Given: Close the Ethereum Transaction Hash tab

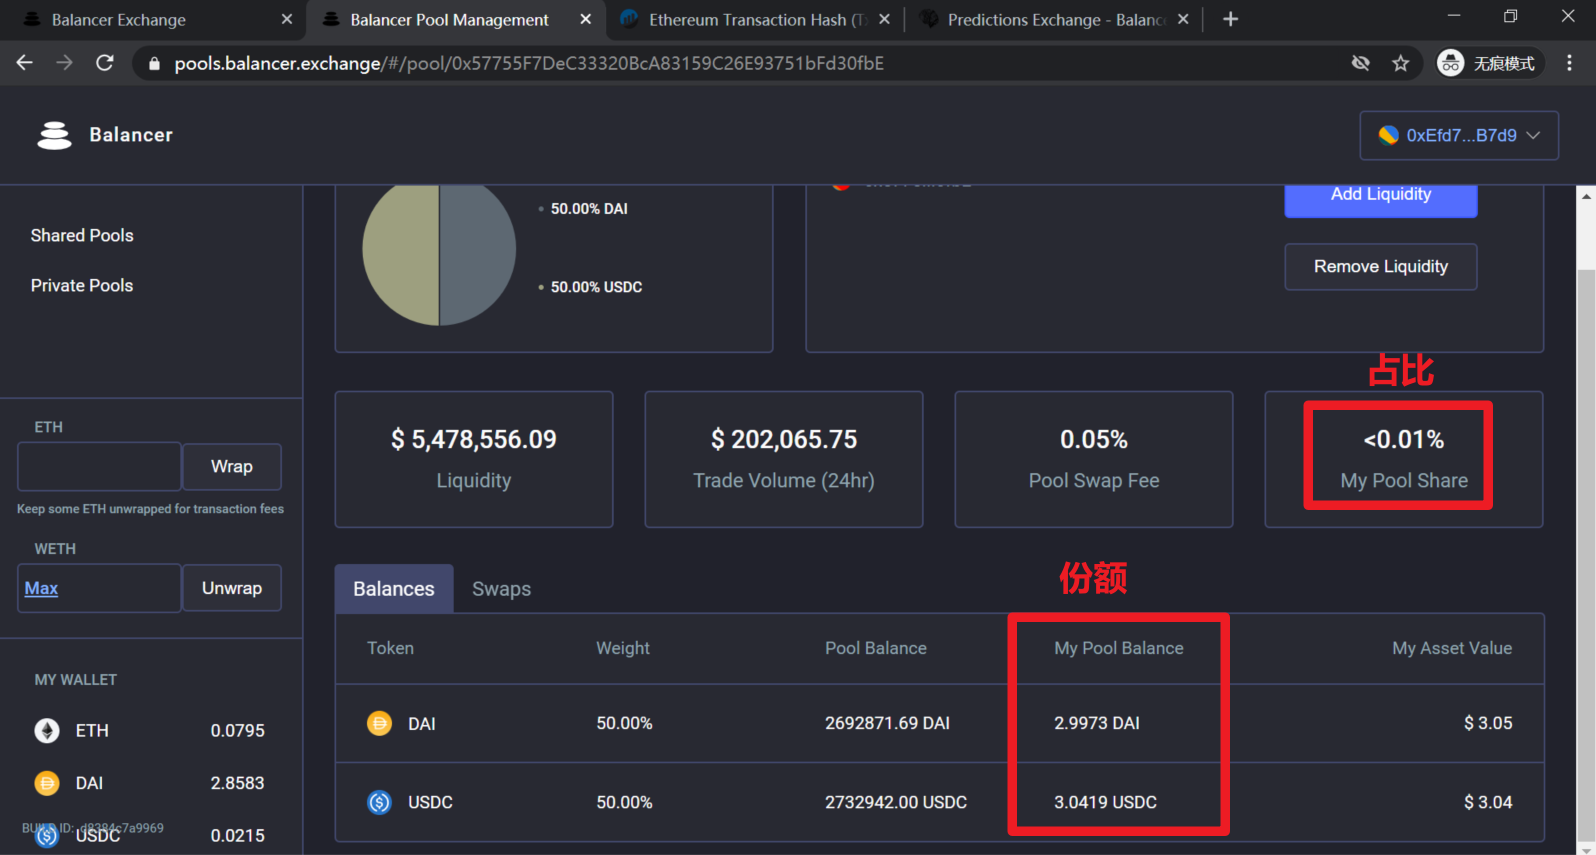Looking at the screenshot, I should point(884,19).
